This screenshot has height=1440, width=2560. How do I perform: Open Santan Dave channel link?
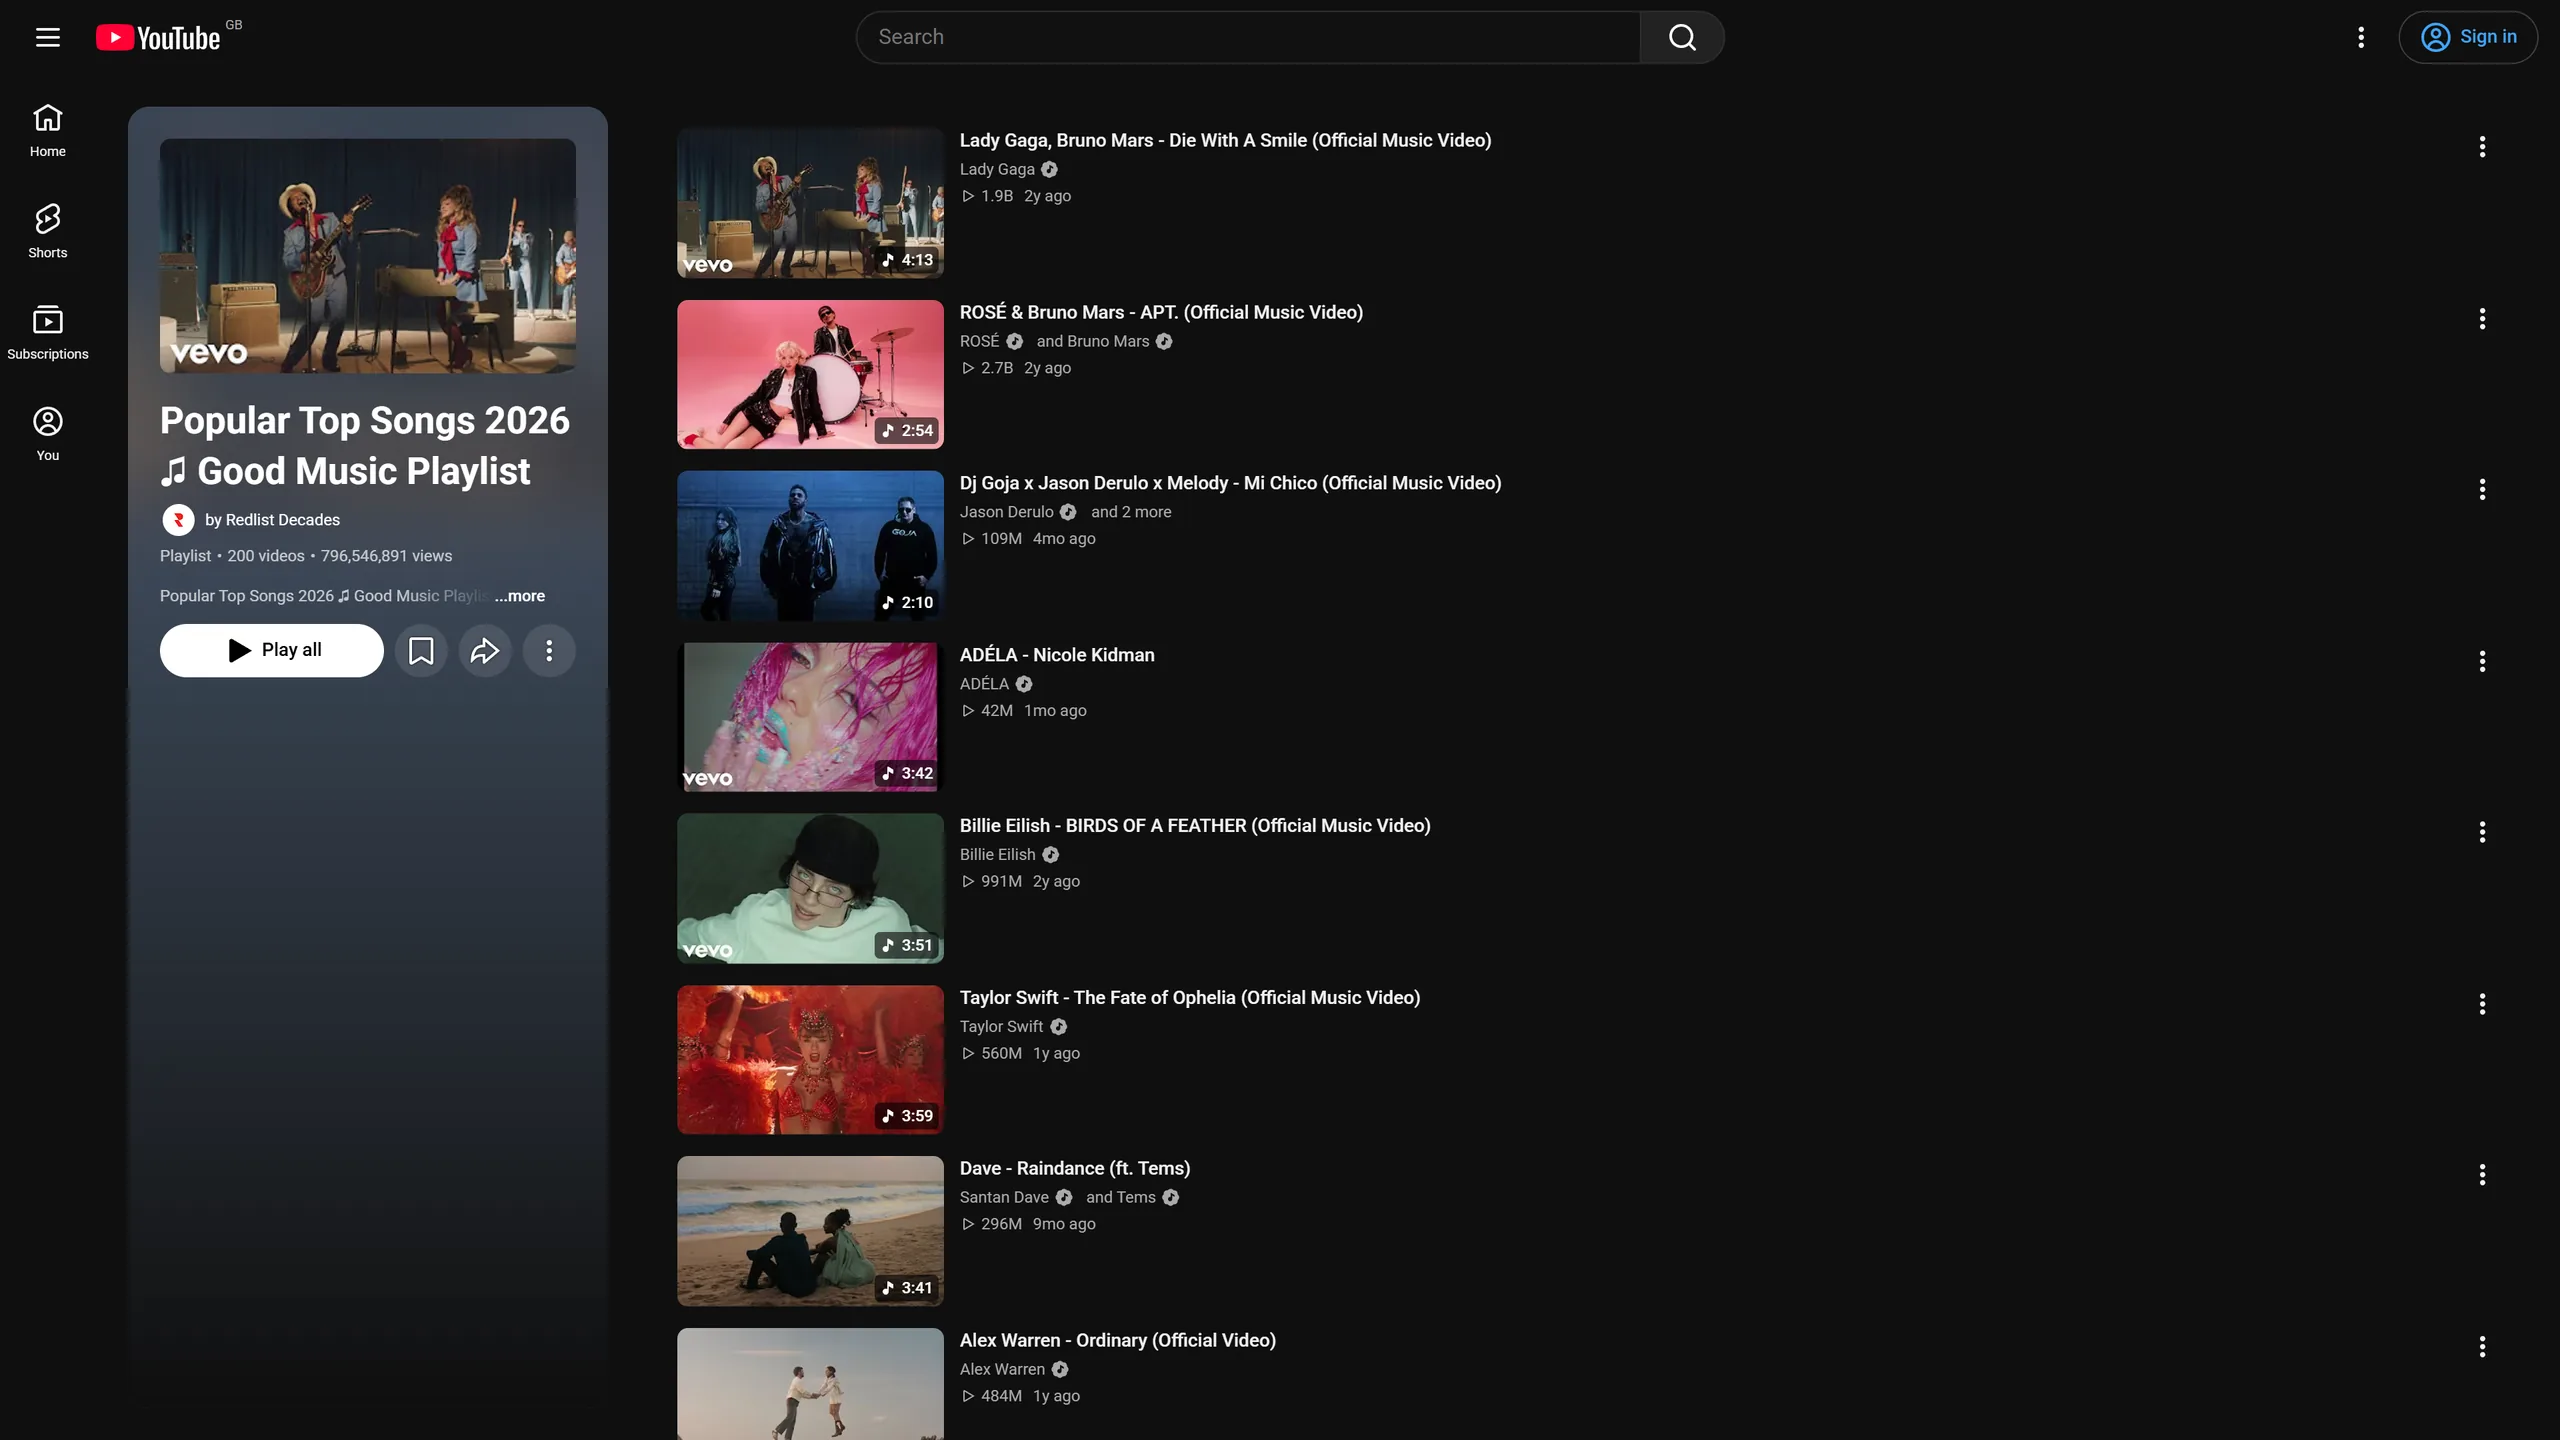click(1004, 1197)
